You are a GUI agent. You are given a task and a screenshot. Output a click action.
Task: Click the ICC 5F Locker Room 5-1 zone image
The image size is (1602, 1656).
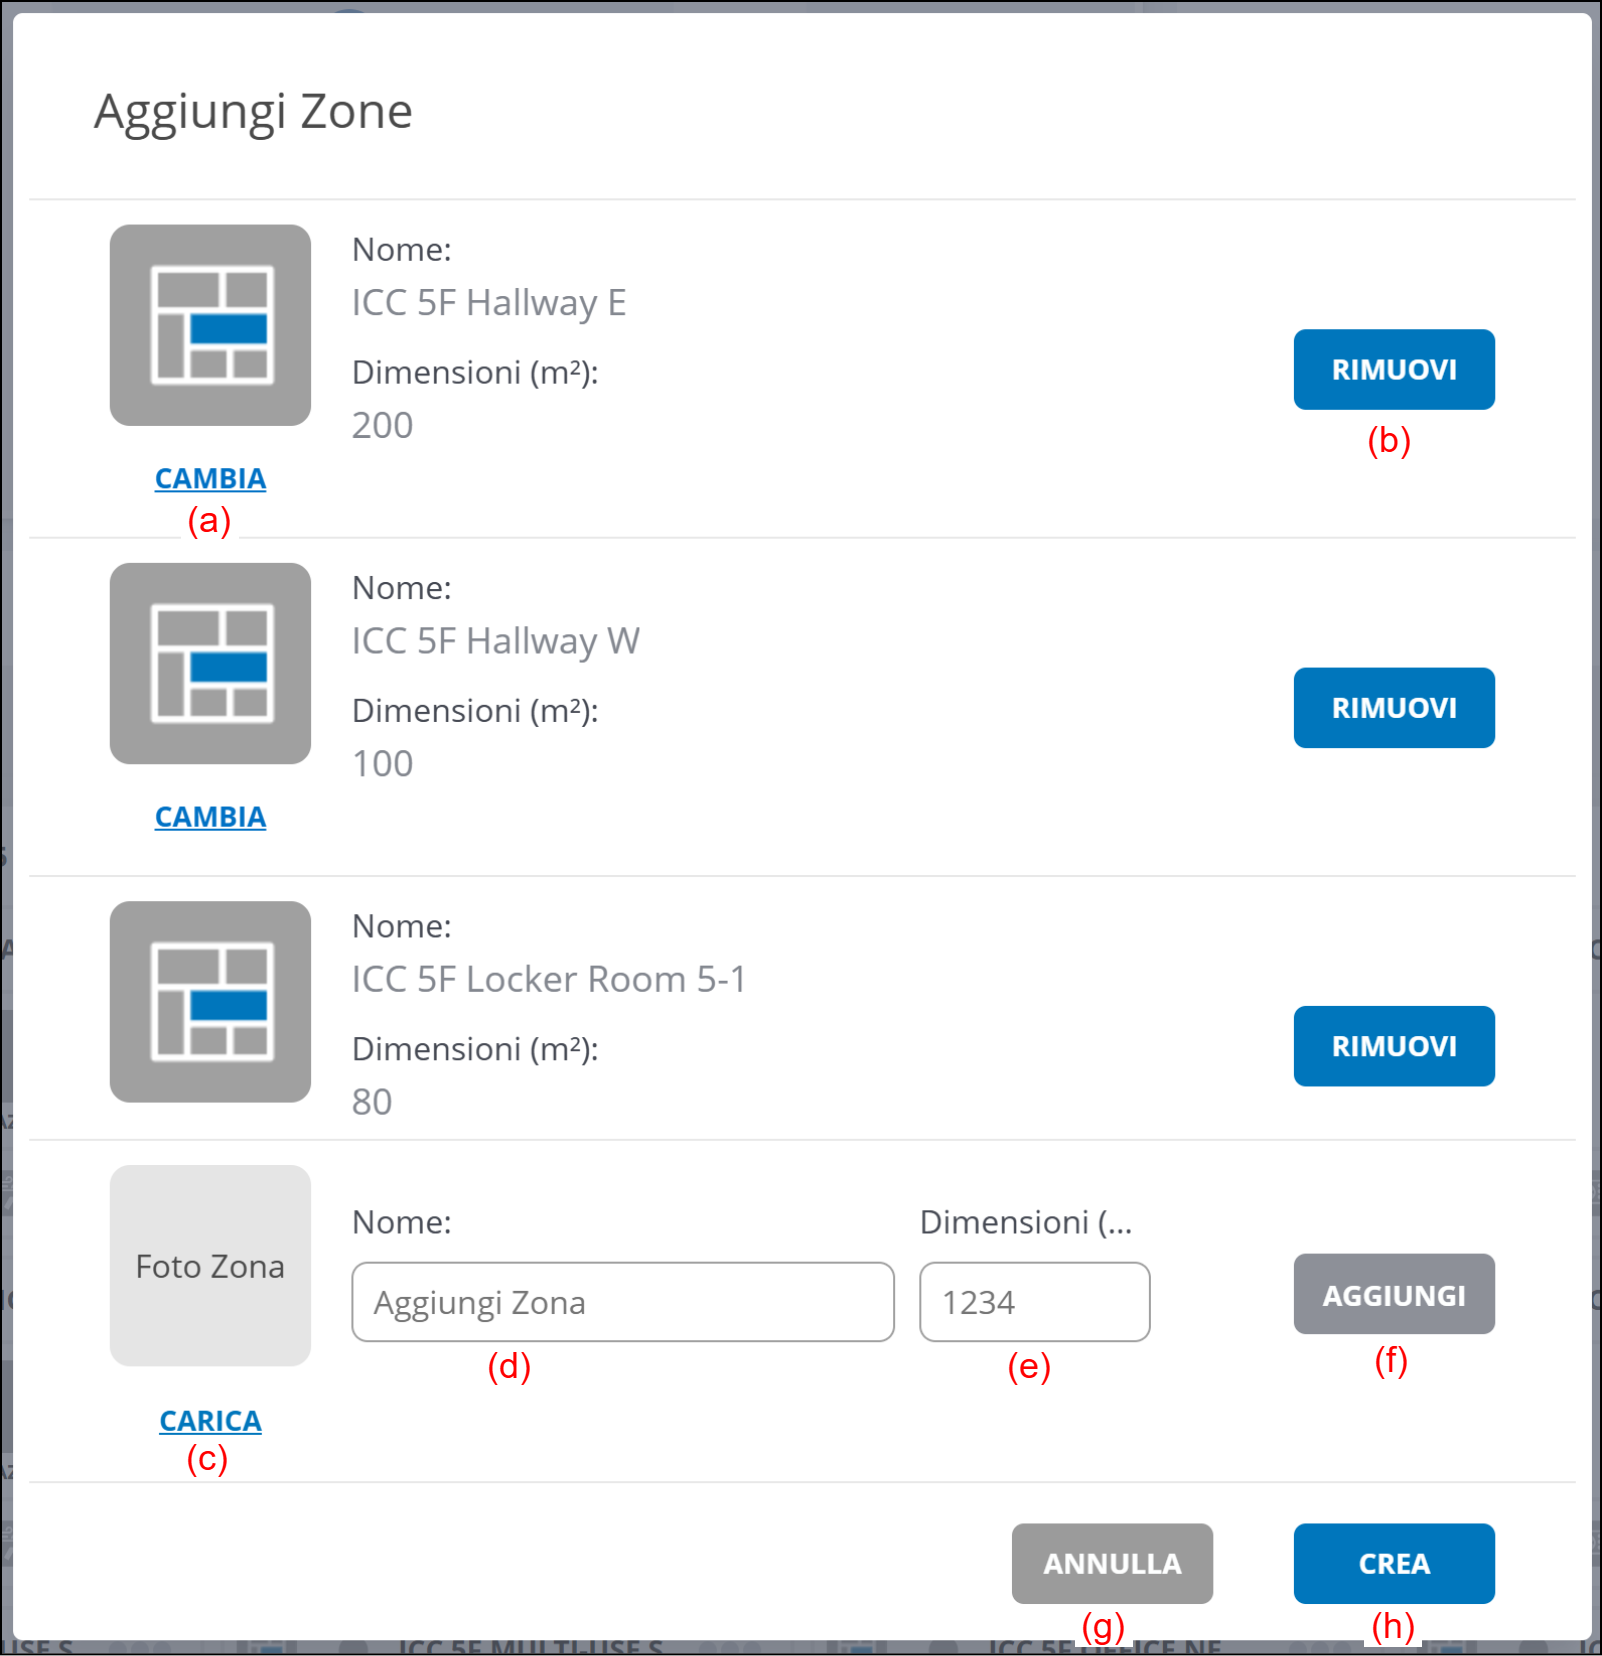tap(210, 1001)
